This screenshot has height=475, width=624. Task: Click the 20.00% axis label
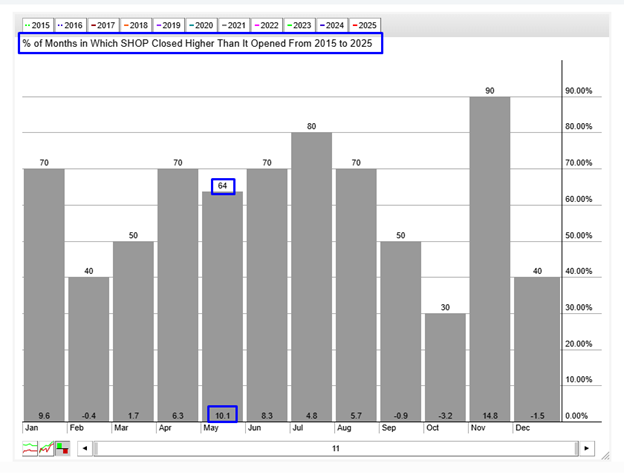579,344
